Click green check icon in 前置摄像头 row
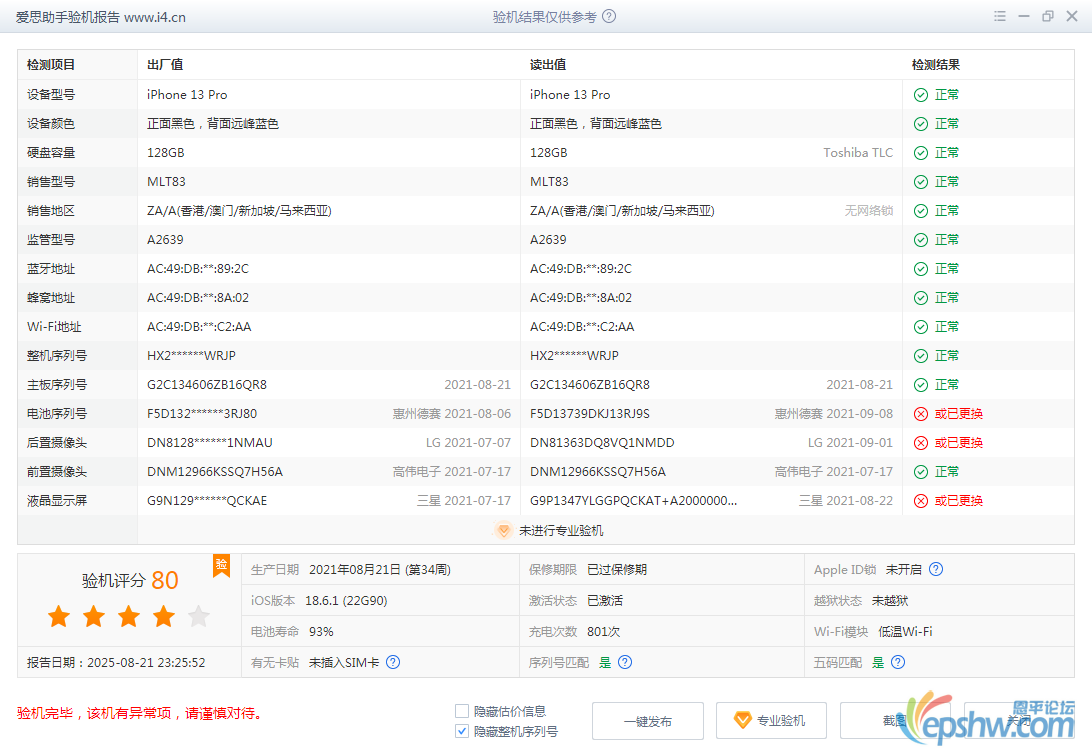Image resolution: width=1092 pixels, height=756 pixels. (x=921, y=472)
